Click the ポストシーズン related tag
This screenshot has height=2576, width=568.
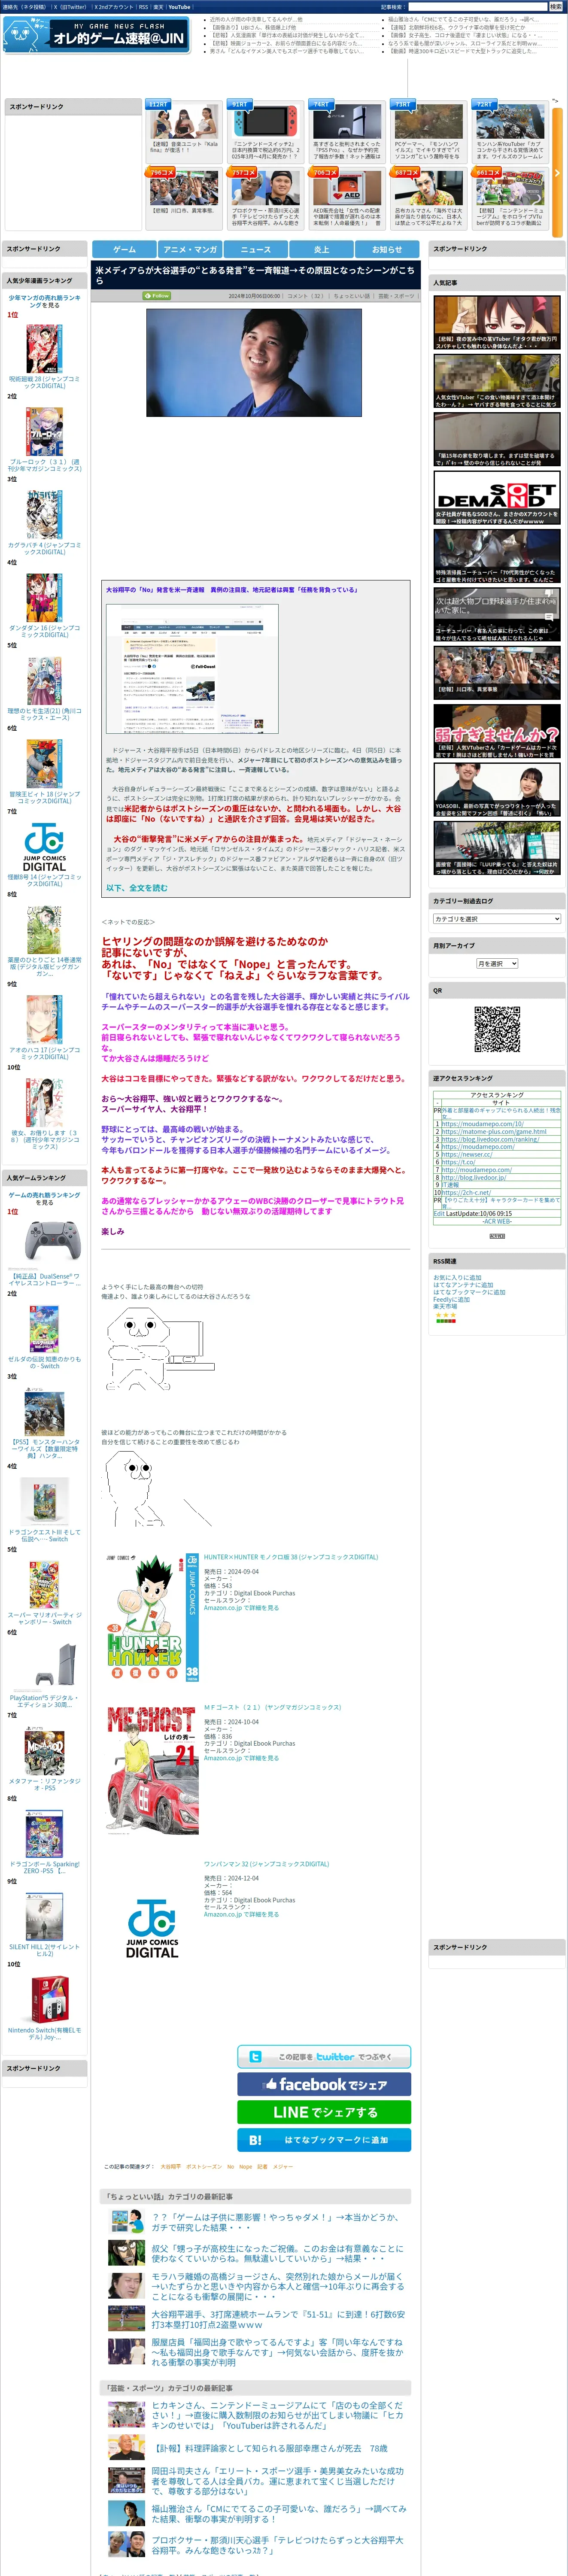pyautogui.click(x=204, y=2166)
